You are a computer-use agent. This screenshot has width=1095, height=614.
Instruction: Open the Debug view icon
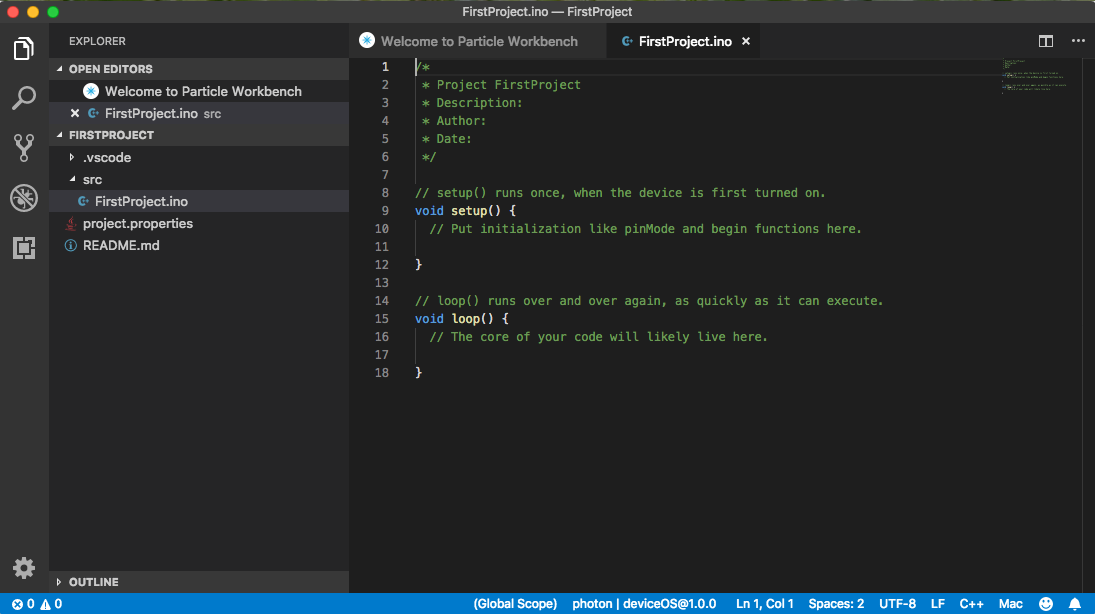tap(24, 198)
